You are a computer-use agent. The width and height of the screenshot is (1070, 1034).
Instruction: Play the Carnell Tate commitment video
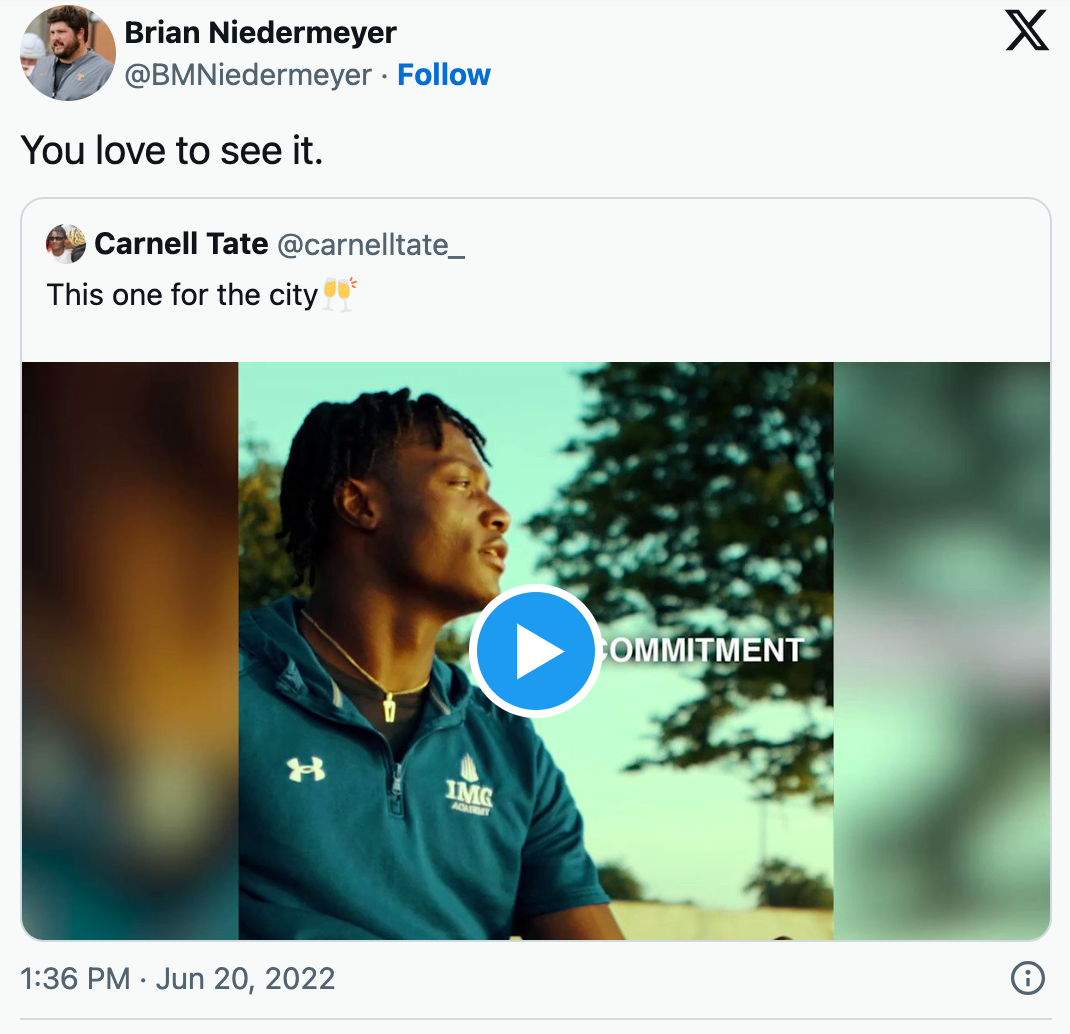click(x=535, y=651)
